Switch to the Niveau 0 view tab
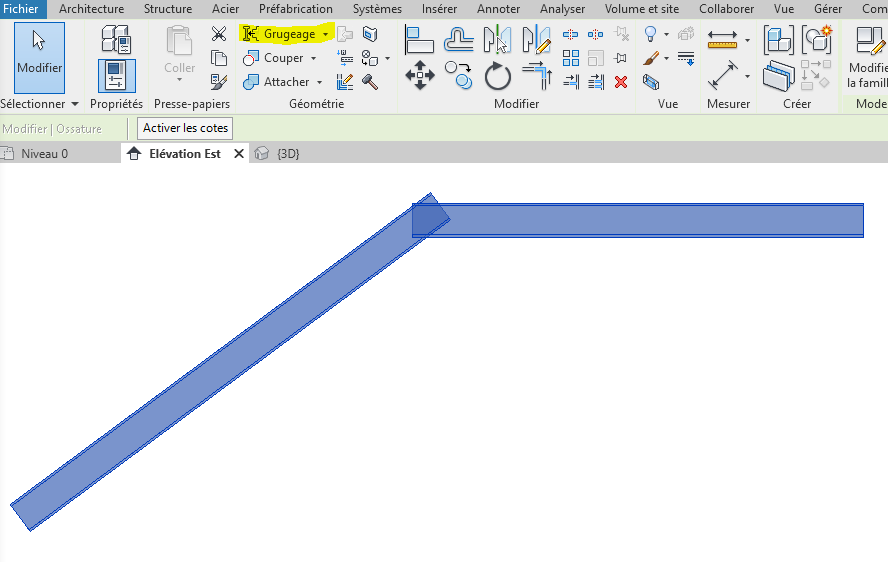 44,154
